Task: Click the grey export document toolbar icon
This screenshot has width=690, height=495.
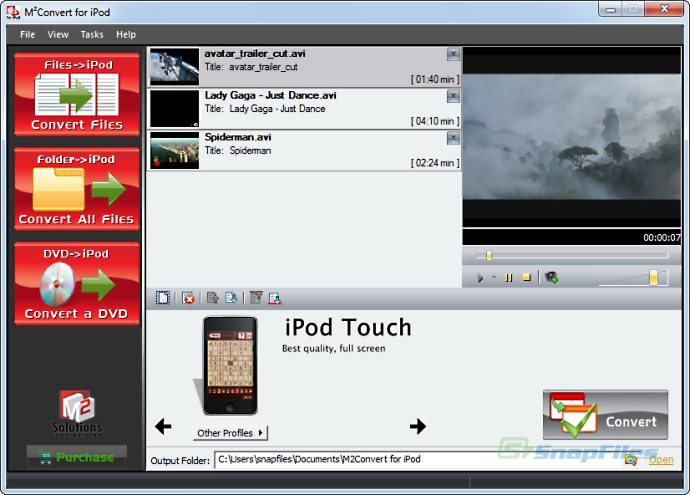Action: pyautogui.click(x=213, y=298)
